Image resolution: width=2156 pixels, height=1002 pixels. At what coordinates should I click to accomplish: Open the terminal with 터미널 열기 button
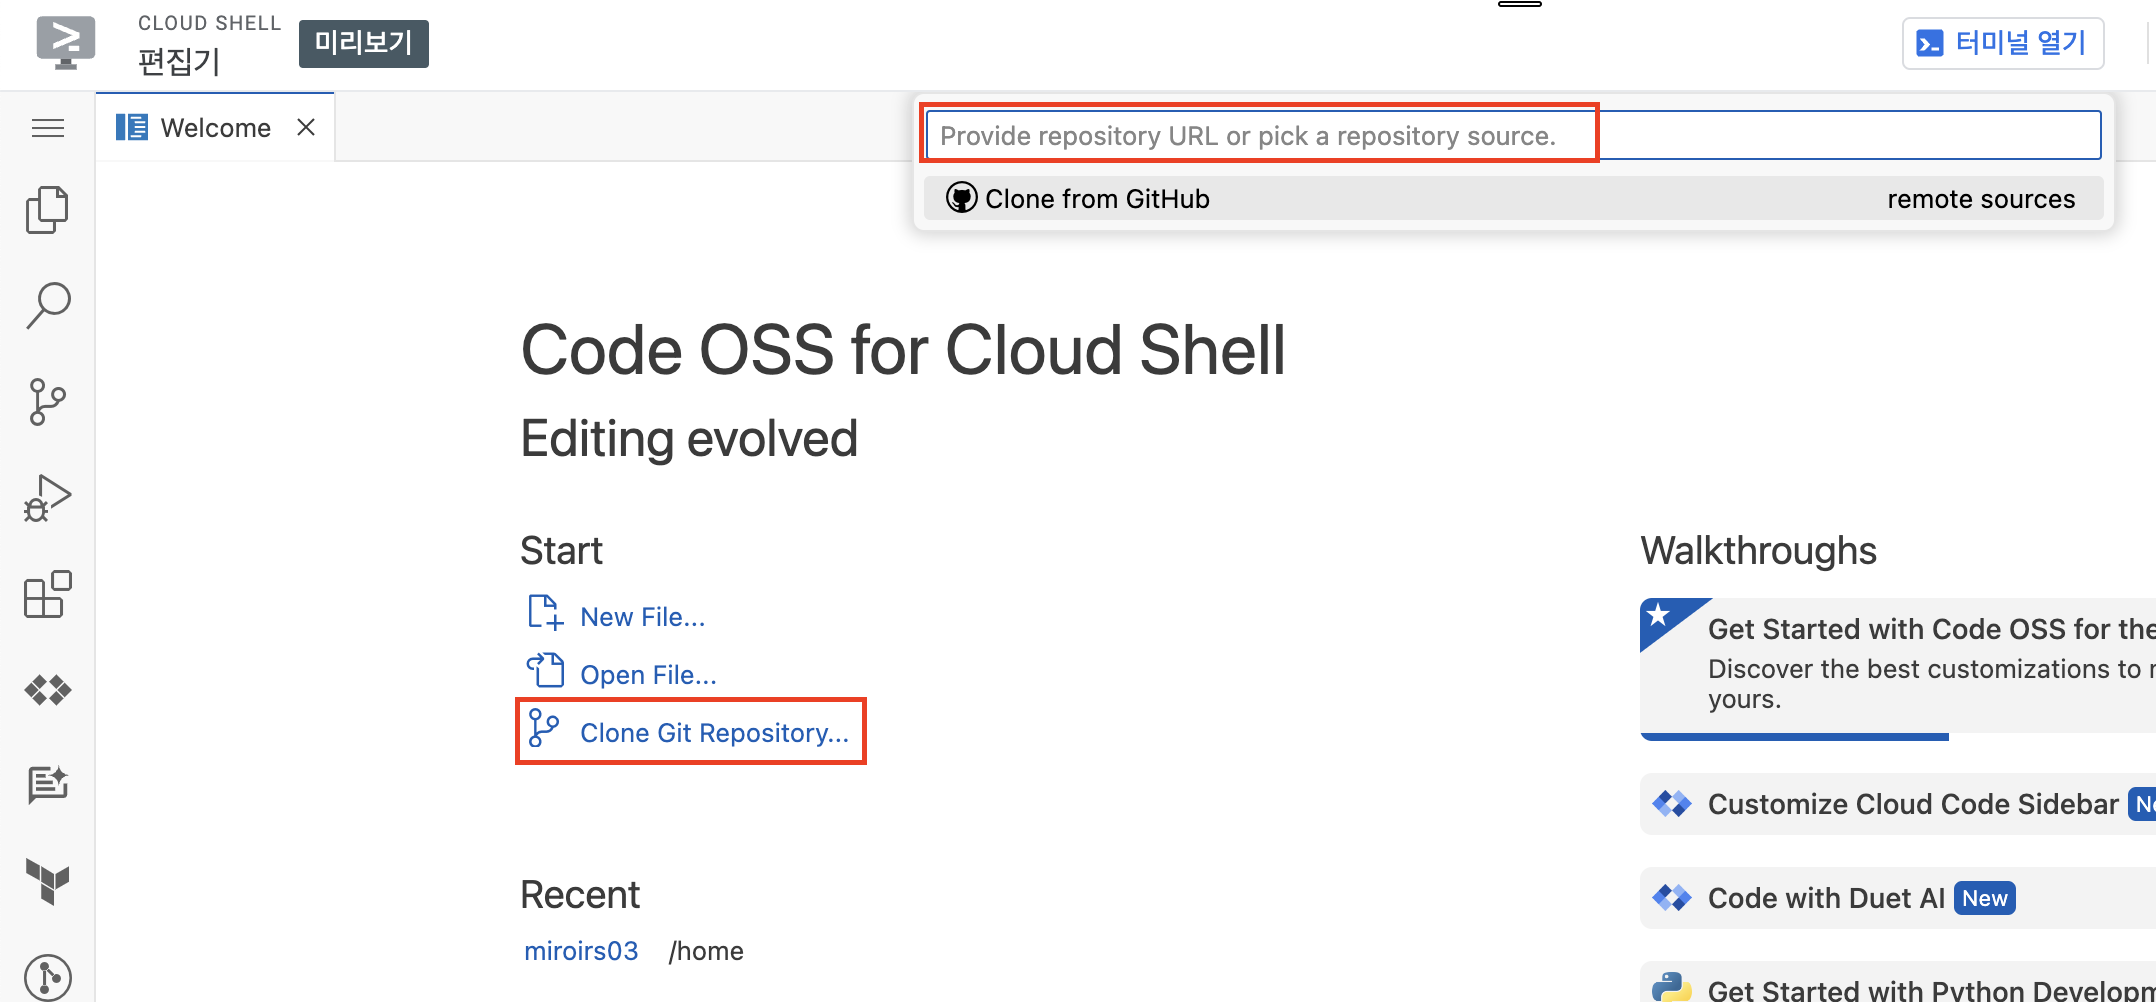pyautogui.click(x=2003, y=43)
